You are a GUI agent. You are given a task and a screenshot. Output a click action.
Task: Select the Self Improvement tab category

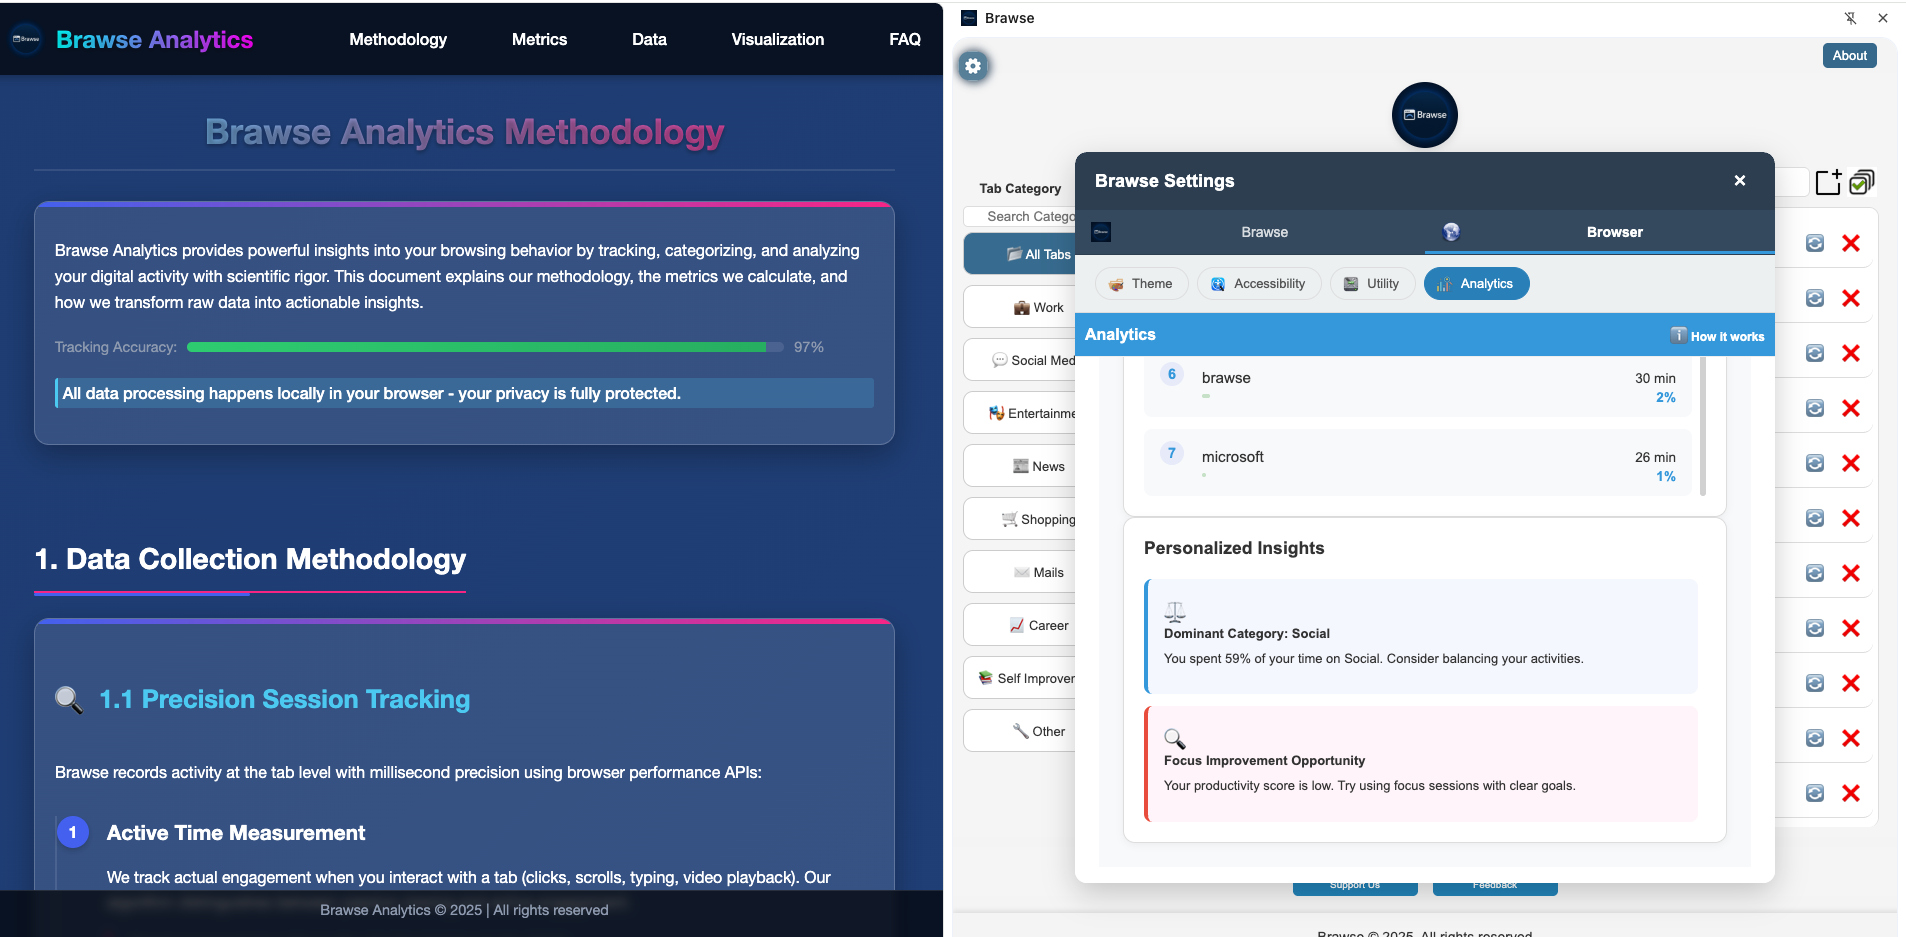click(x=1020, y=678)
